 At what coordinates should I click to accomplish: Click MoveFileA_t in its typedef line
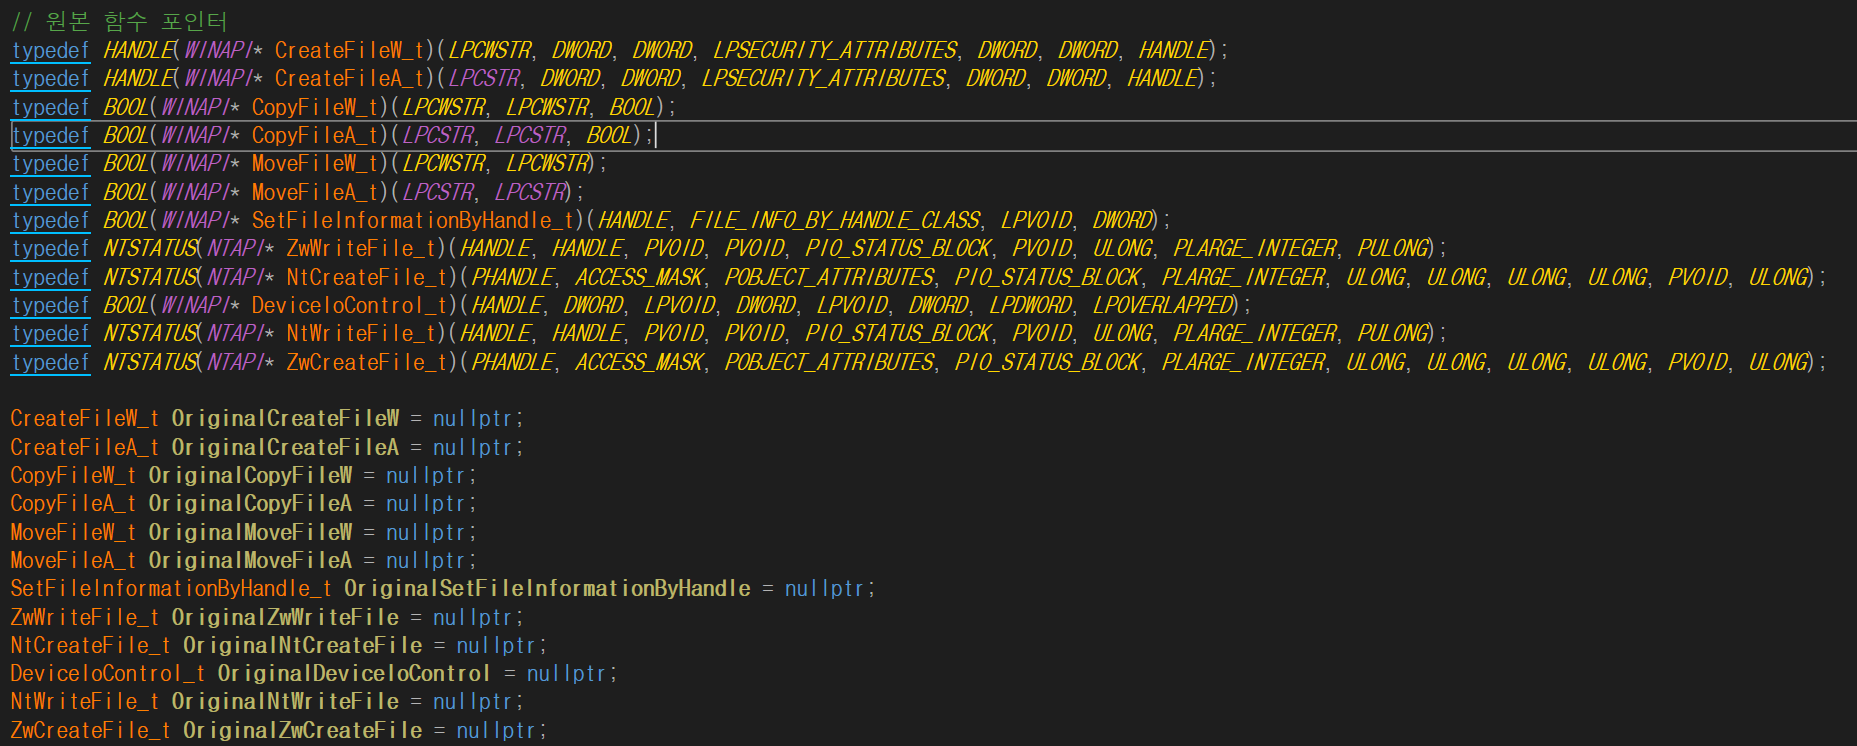tap(315, 192)
